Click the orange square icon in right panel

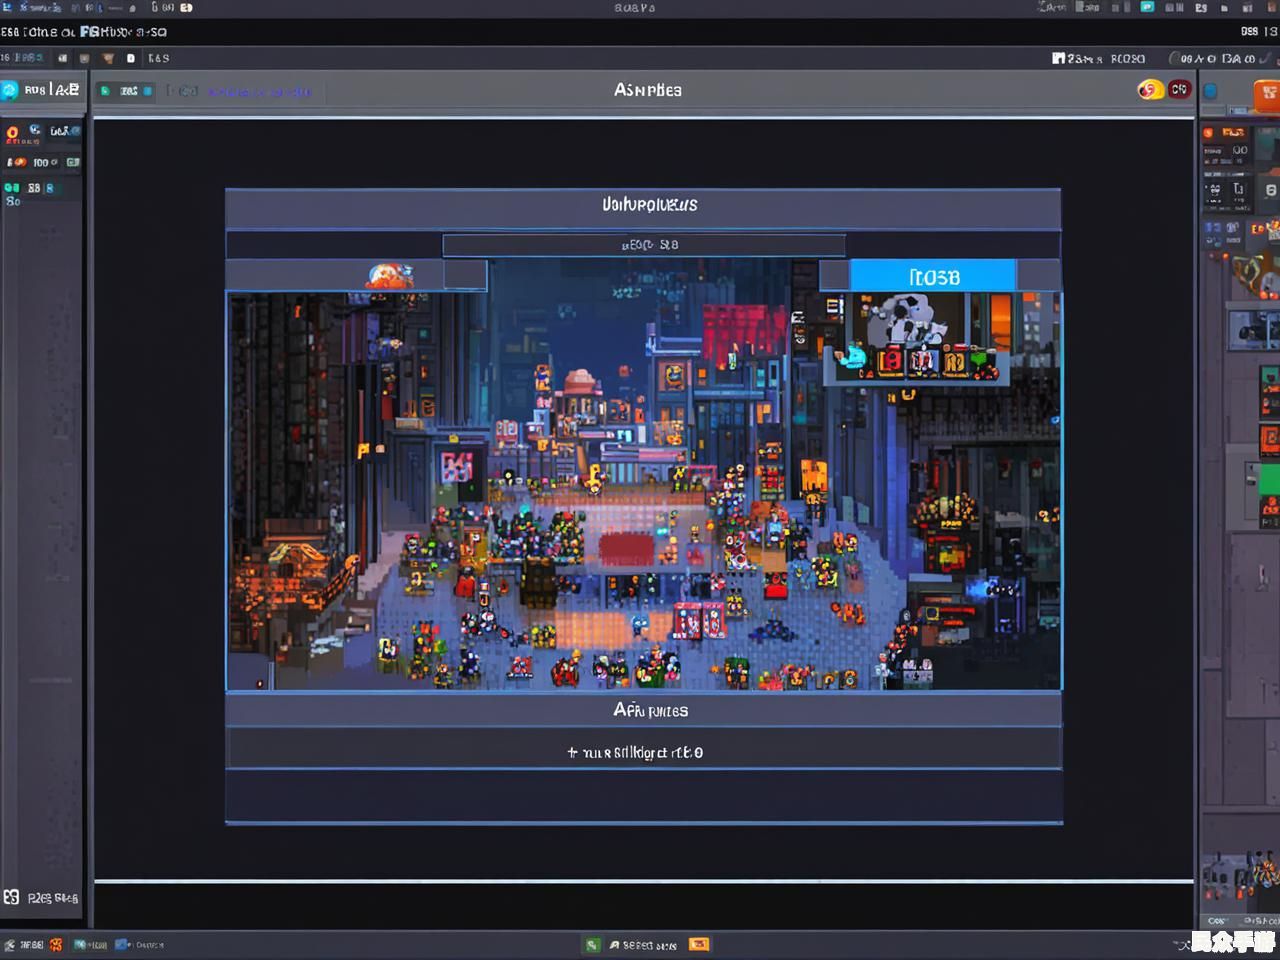(x=1267, y=93)
